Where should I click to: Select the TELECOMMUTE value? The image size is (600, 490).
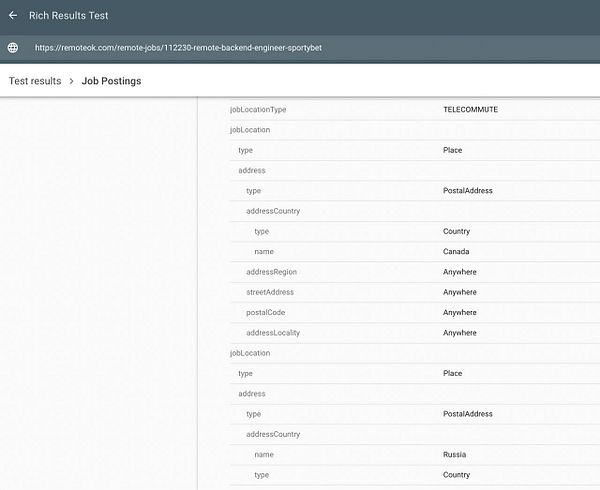pyautogui.click(x=470, y=109)
